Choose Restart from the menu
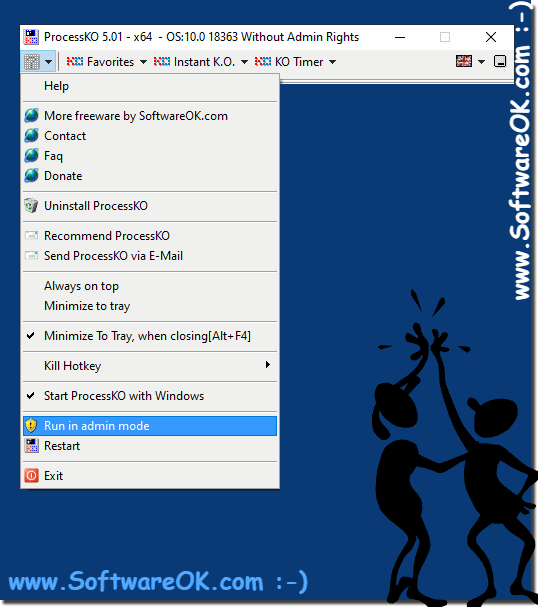538x607 pixels. [x=150, y=446]
